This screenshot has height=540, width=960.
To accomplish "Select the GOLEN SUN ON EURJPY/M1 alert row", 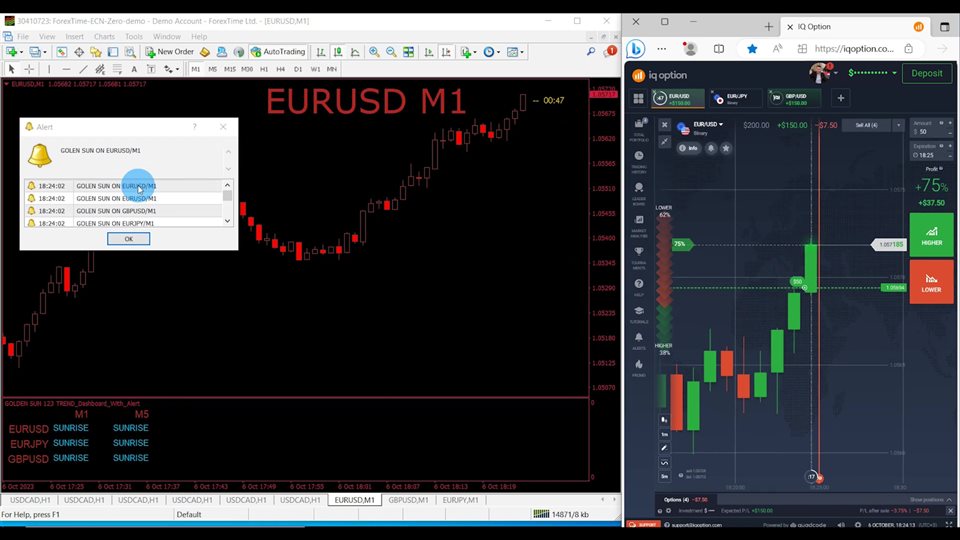I will (123, 223).
